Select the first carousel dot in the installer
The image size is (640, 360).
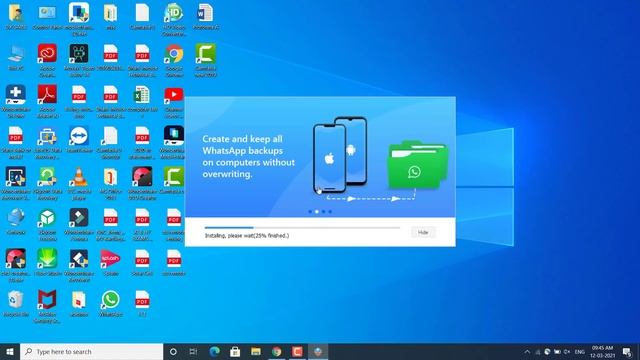(x=310, y=211)
